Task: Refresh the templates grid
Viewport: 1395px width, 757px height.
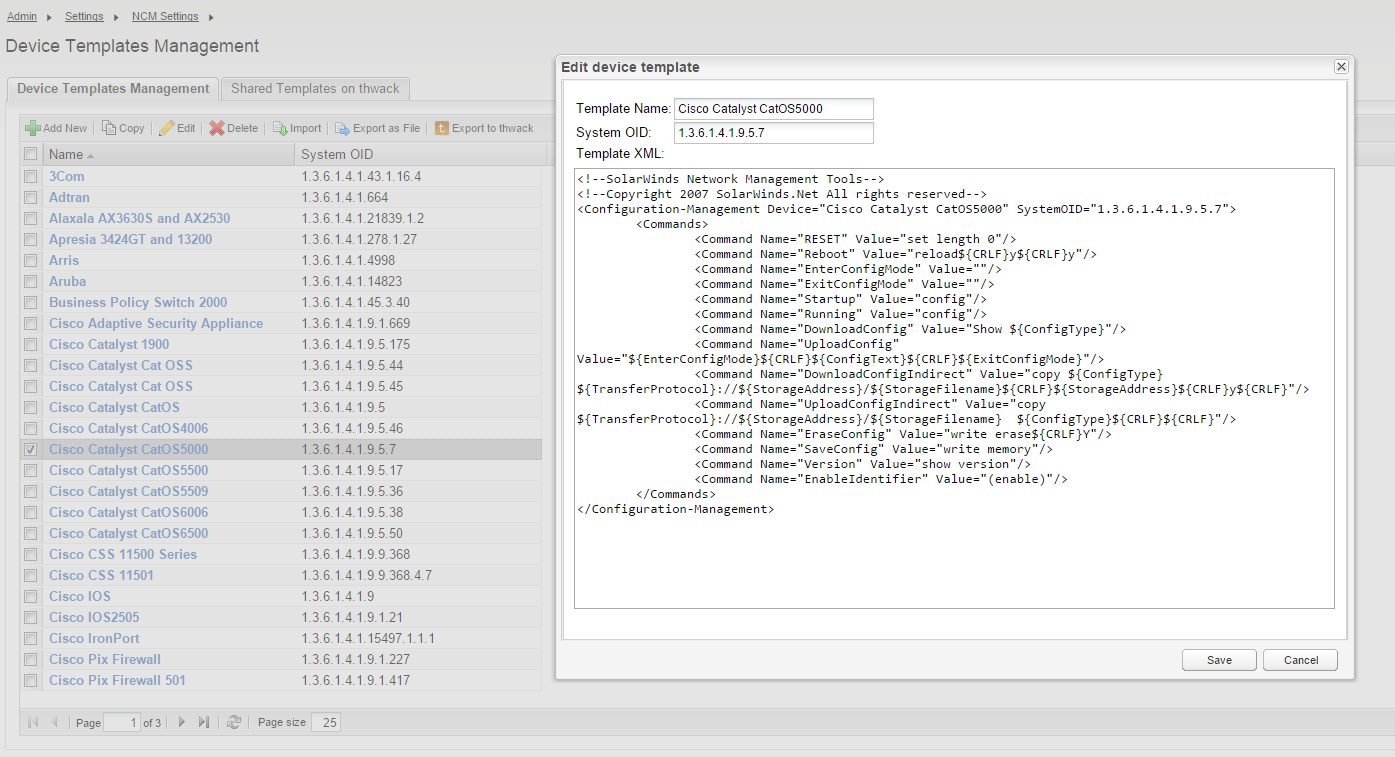Action: [x=234, y=722]
